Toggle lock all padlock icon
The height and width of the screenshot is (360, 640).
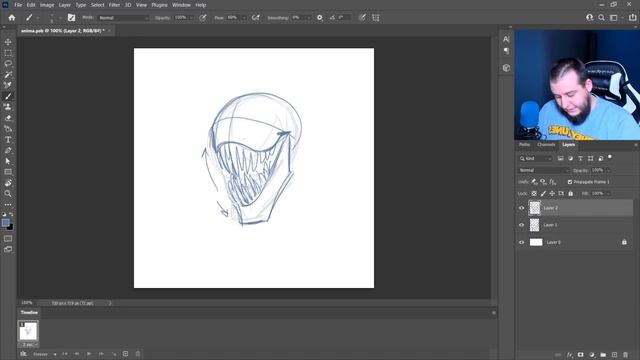tap(571, 193)
